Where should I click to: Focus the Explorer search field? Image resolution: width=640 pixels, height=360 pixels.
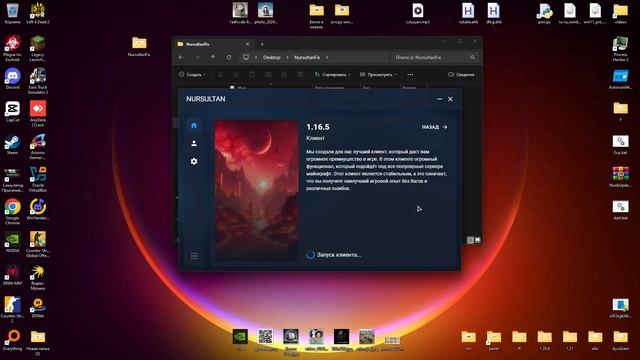tap(435, 58)
